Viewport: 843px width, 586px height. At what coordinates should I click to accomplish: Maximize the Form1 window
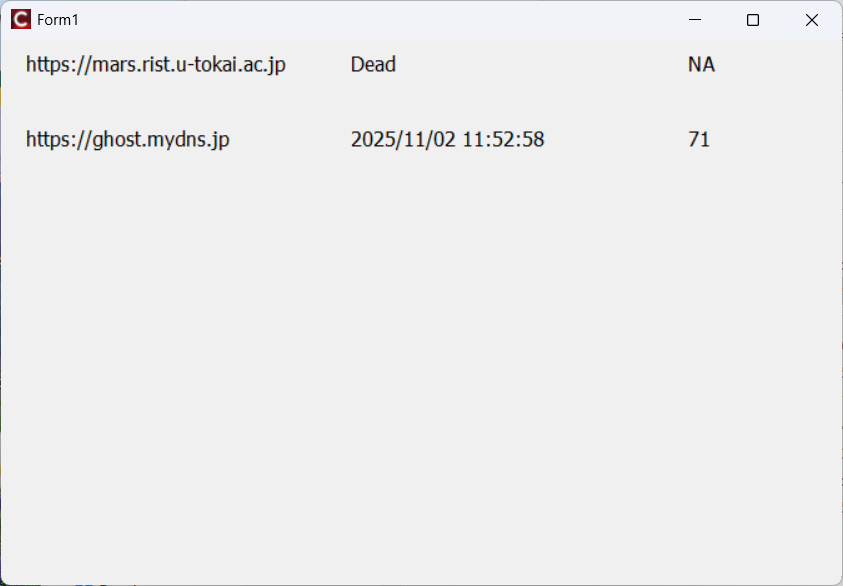click(x=753, y=20)
